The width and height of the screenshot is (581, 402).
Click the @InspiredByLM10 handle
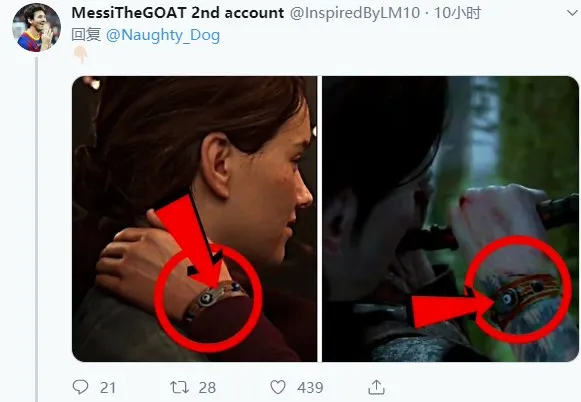click(x=355, y=13)
